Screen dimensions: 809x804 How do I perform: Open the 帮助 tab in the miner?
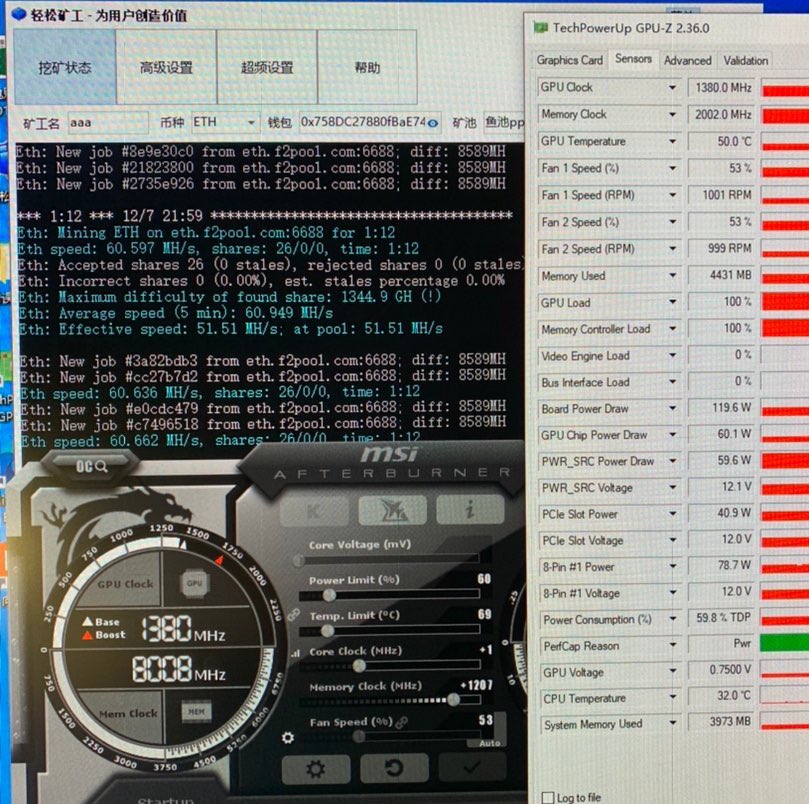tap(367, 67)
